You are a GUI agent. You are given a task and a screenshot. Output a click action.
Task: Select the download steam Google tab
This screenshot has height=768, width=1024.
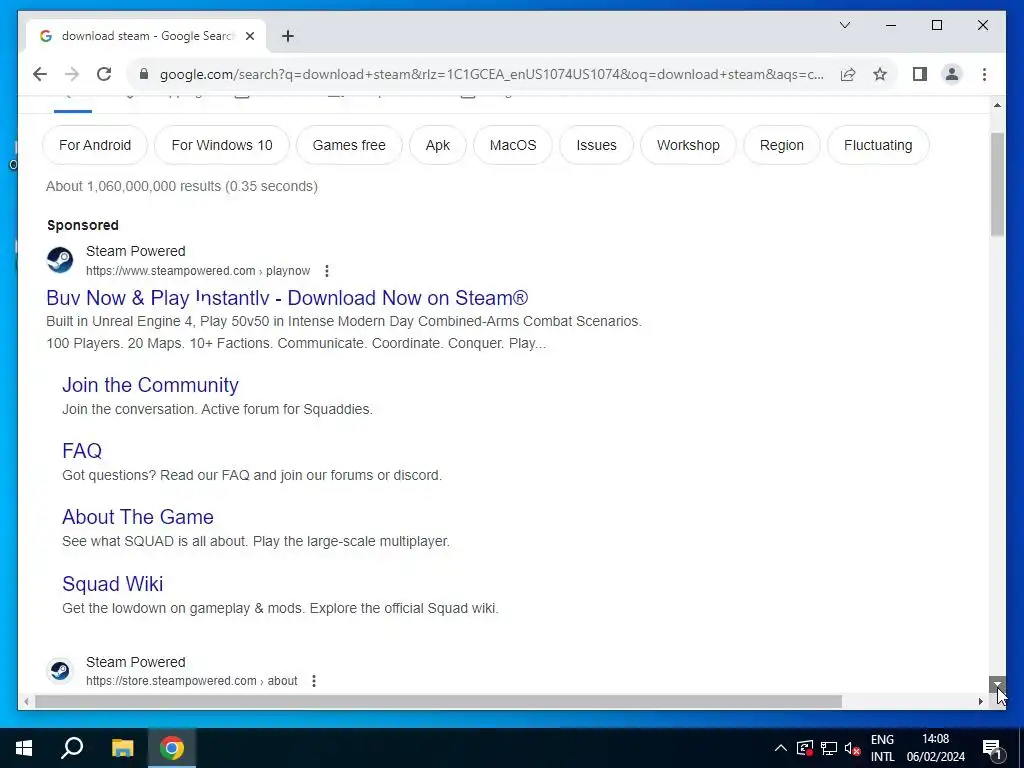point(146,36)
